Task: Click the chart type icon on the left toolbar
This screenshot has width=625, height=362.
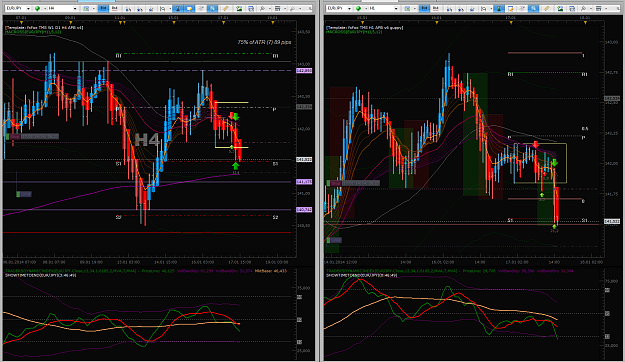Action: tap(86, 8)
